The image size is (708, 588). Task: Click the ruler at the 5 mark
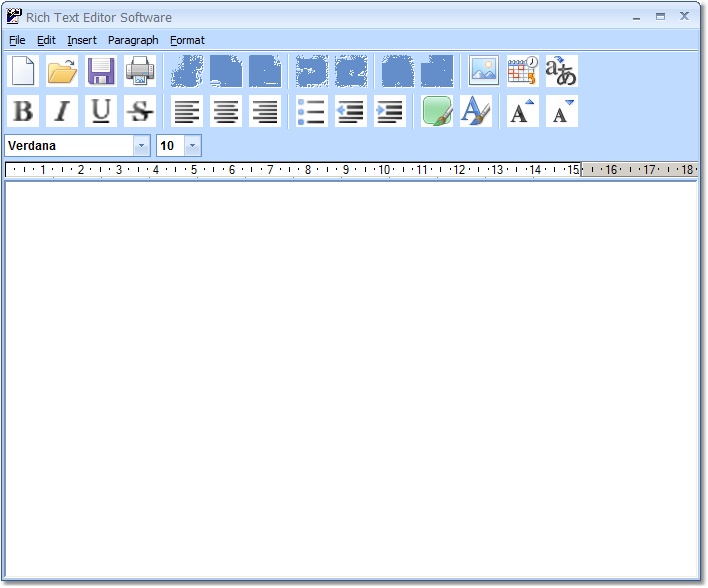click(x=194, y=170)
